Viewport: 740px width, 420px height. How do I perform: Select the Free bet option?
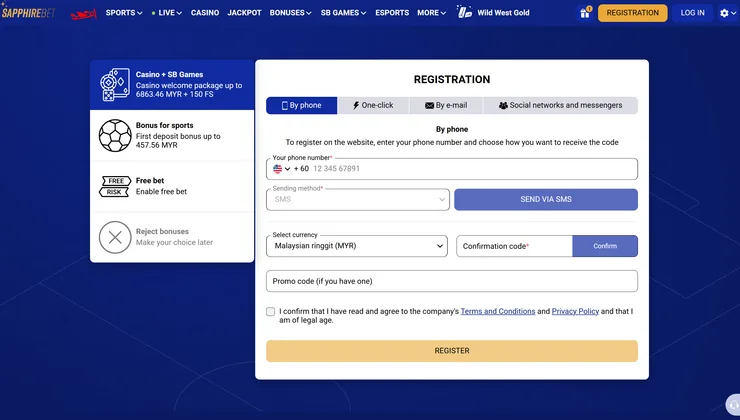click(x=172, y=186)
